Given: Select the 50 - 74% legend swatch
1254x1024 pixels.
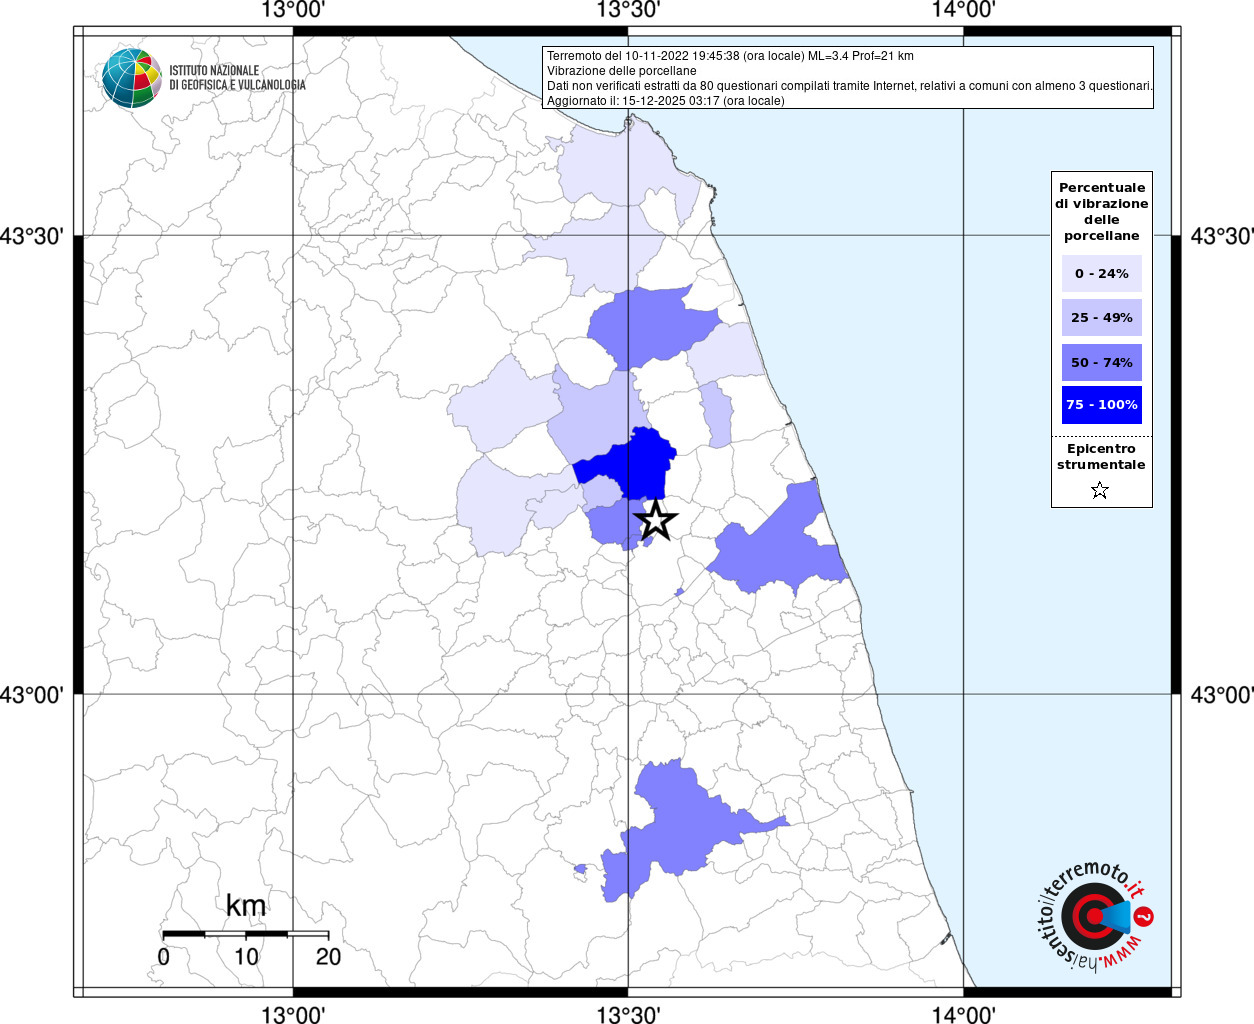Looking at the screenshot, I should [1101, 362].
